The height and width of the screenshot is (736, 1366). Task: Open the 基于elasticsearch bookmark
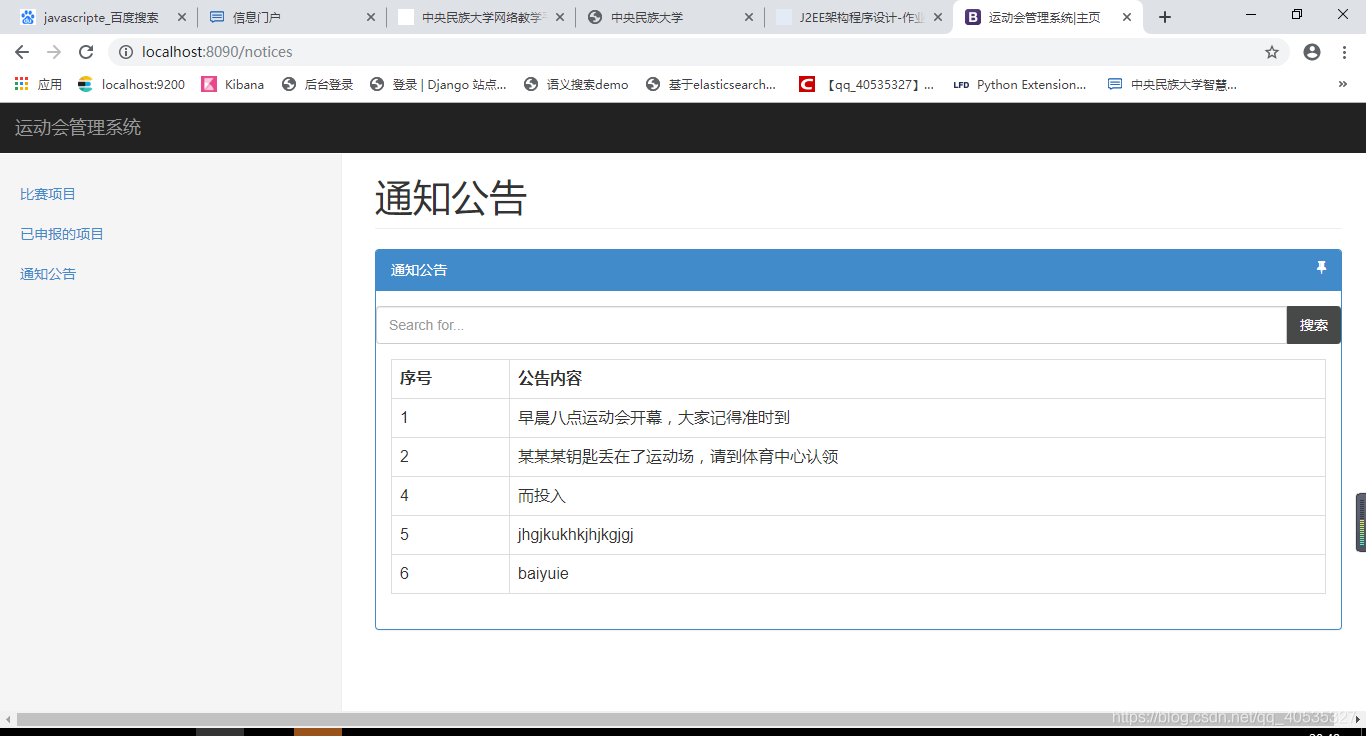click(711, 85)
